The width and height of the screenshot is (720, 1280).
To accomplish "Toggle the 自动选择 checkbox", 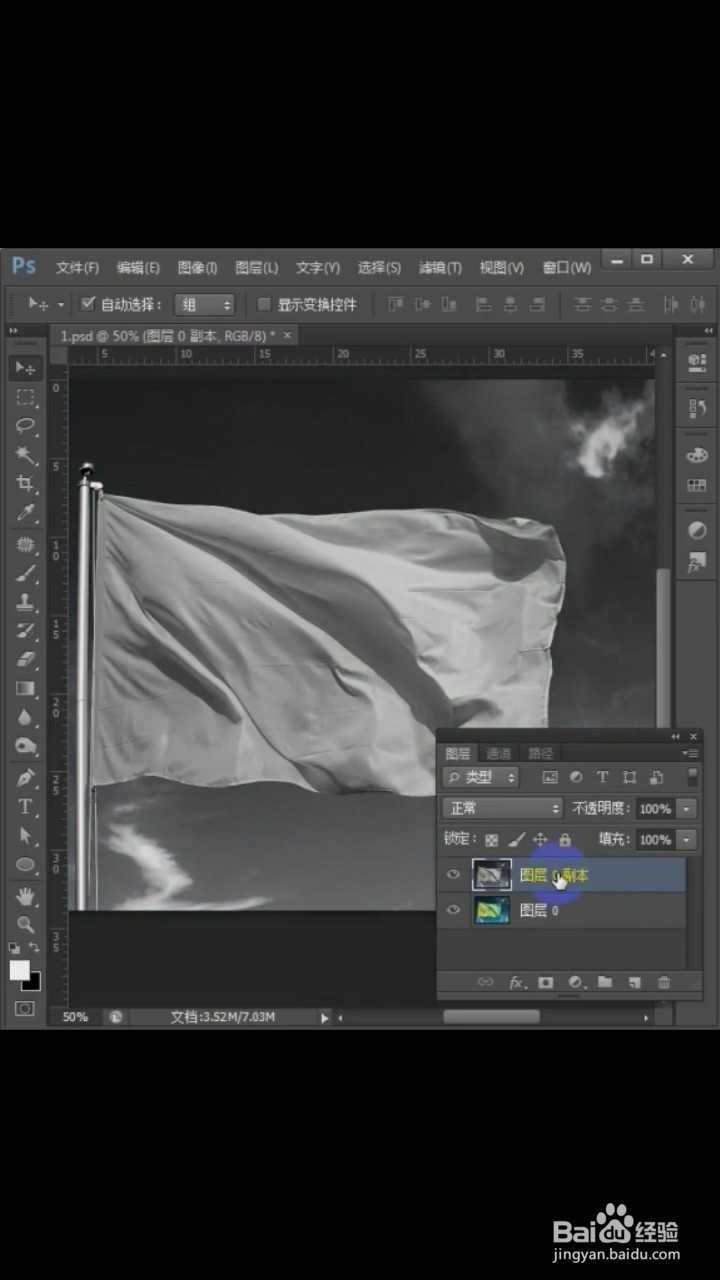I will pos(87,303).
